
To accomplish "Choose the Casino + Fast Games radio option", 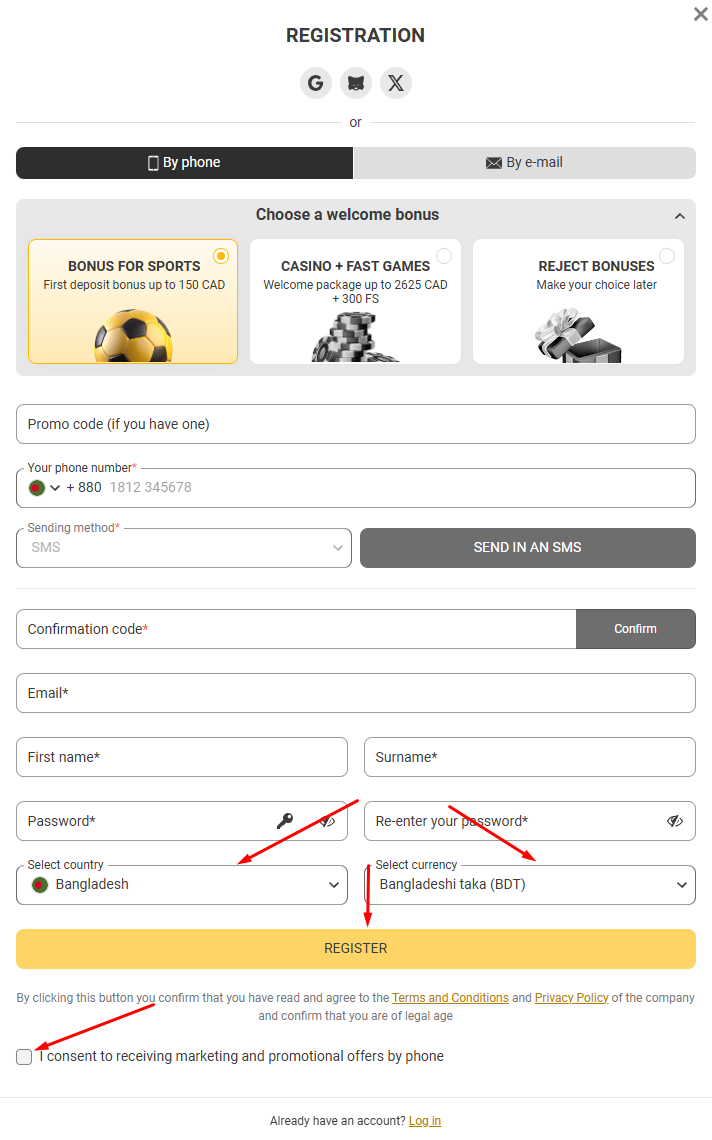I will point(444,256).
